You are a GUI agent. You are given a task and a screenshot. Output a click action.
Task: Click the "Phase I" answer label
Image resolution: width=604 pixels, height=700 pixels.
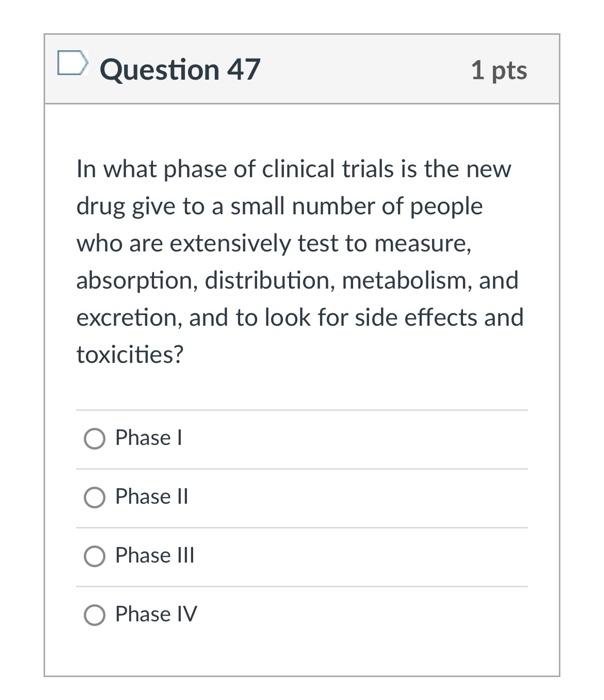[148, 438]
